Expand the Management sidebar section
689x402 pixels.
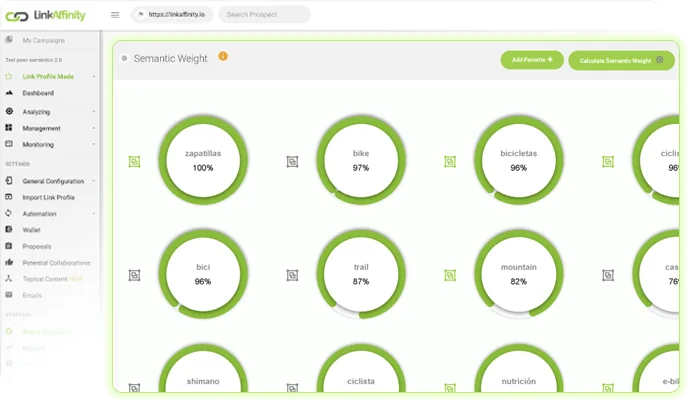[50, 128]
